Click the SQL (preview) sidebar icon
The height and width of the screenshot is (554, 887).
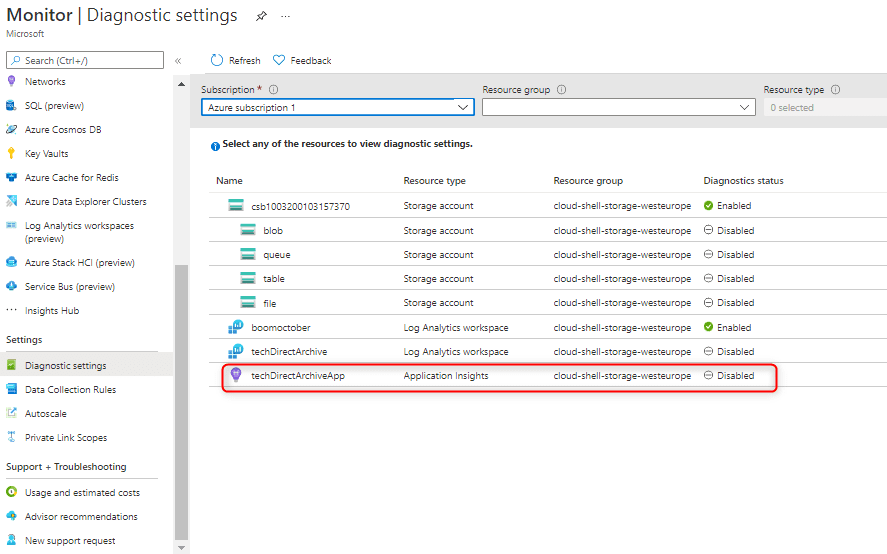point(11,105)
